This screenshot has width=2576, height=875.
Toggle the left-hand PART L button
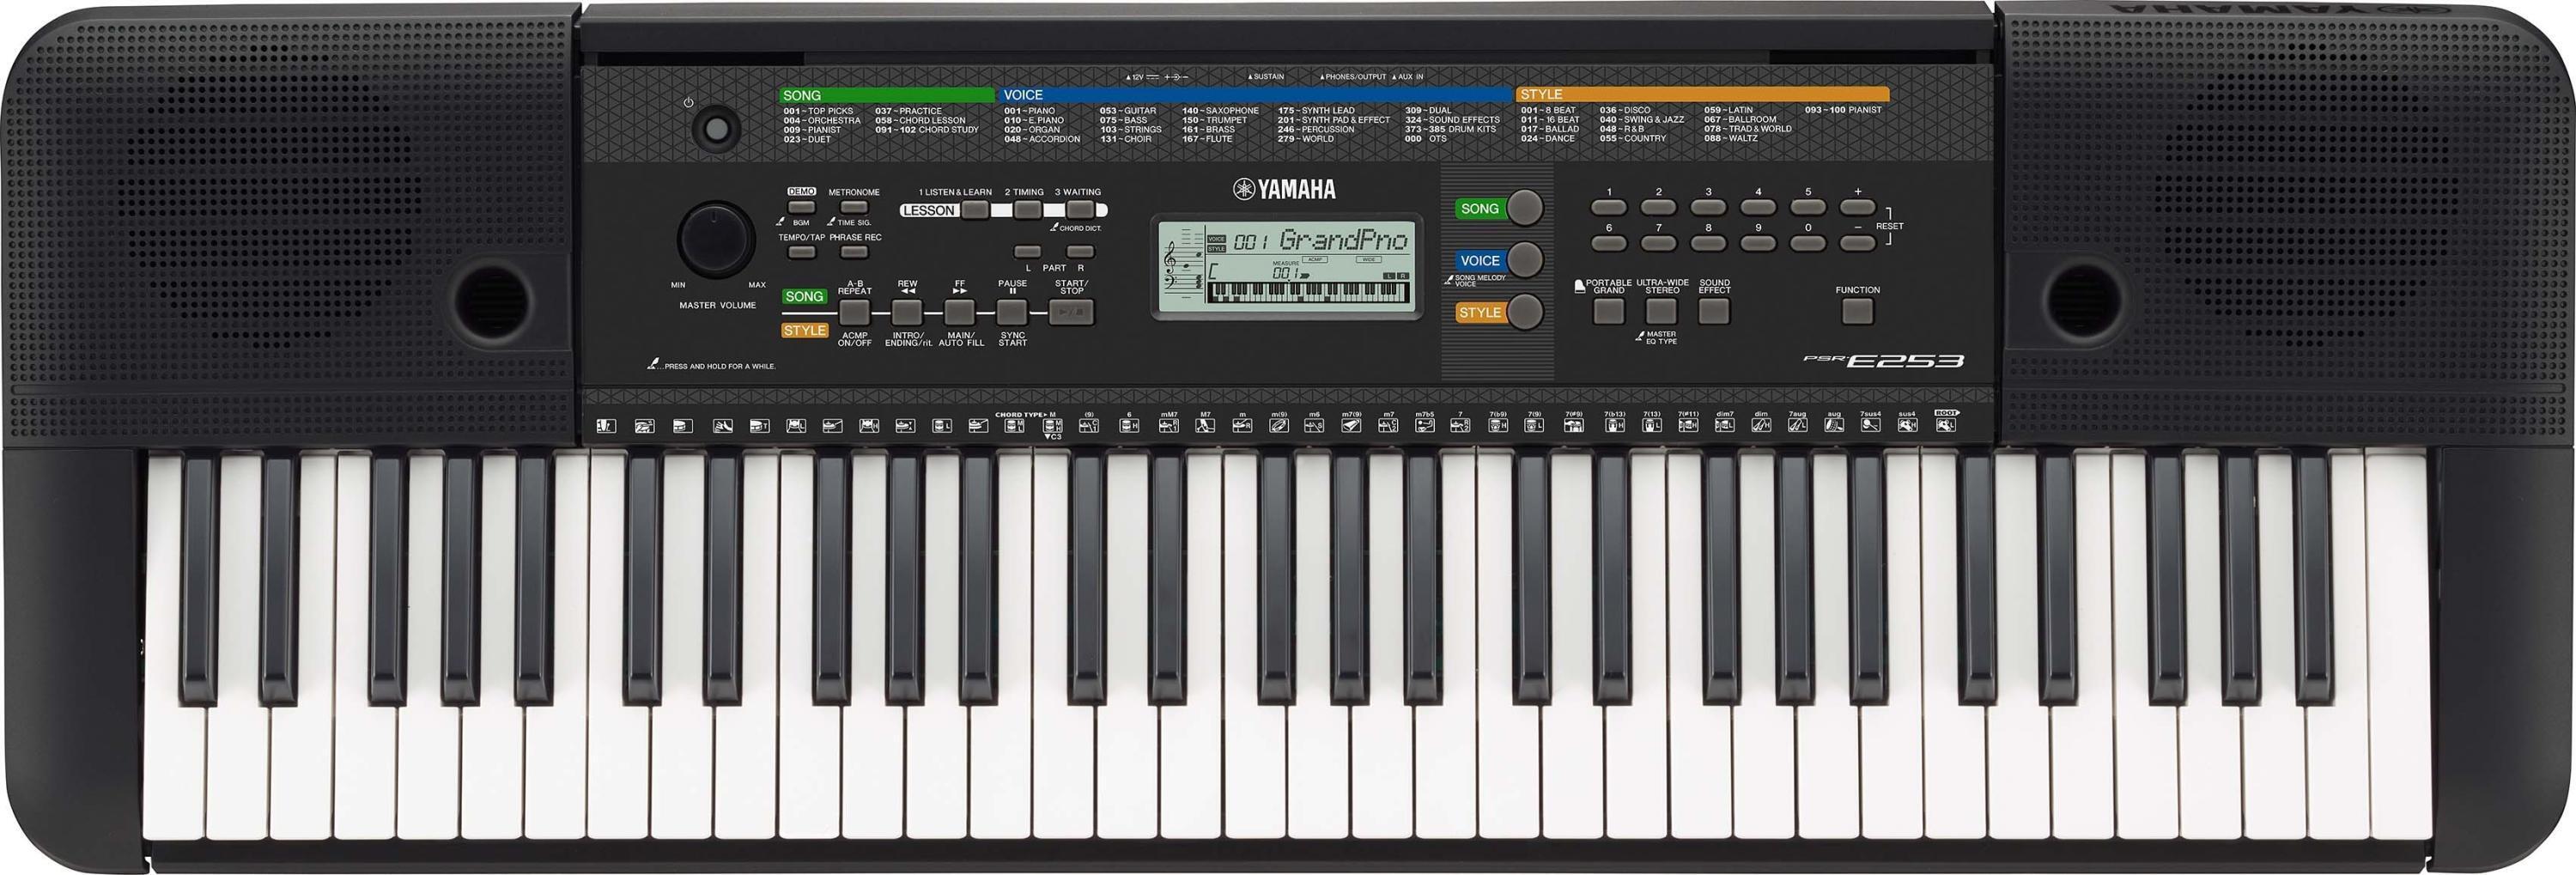pyautogui.click(x=1027, y=252)
